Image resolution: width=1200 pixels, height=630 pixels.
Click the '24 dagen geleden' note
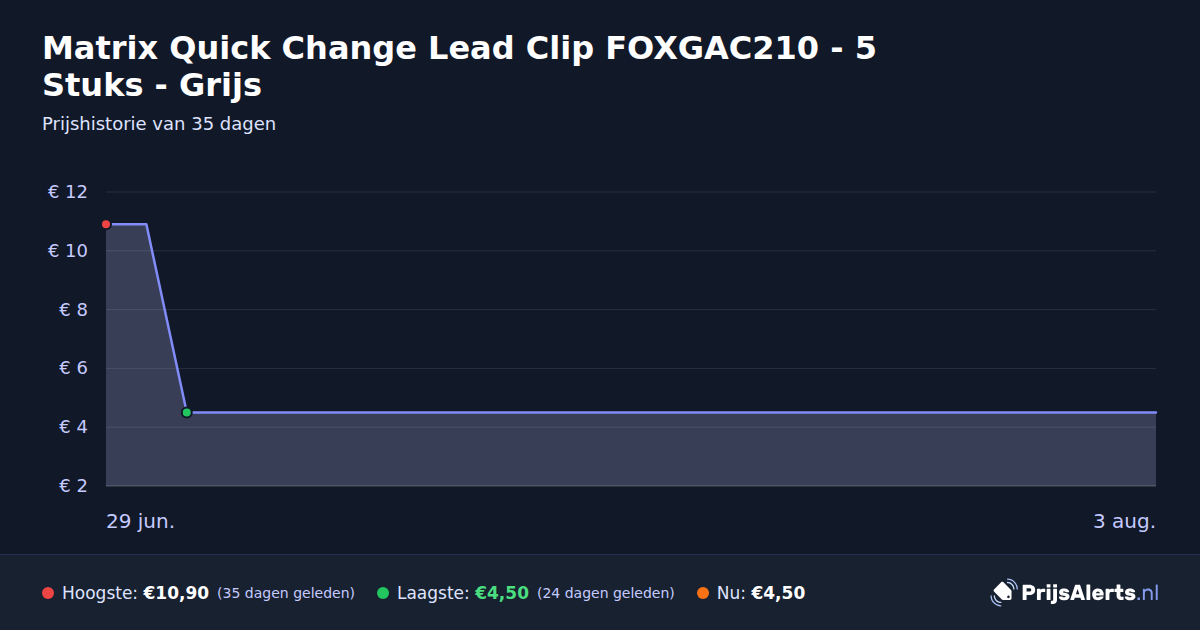pyautogui.click(x=606, y=593)
